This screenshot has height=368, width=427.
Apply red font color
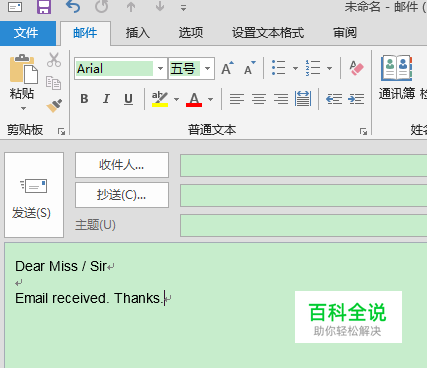click(x=194, y=99)
